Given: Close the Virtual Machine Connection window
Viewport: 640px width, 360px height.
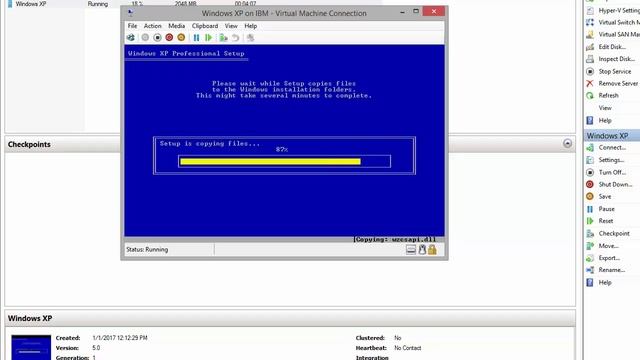Looking at the screenshot, I should click(434, 11).
